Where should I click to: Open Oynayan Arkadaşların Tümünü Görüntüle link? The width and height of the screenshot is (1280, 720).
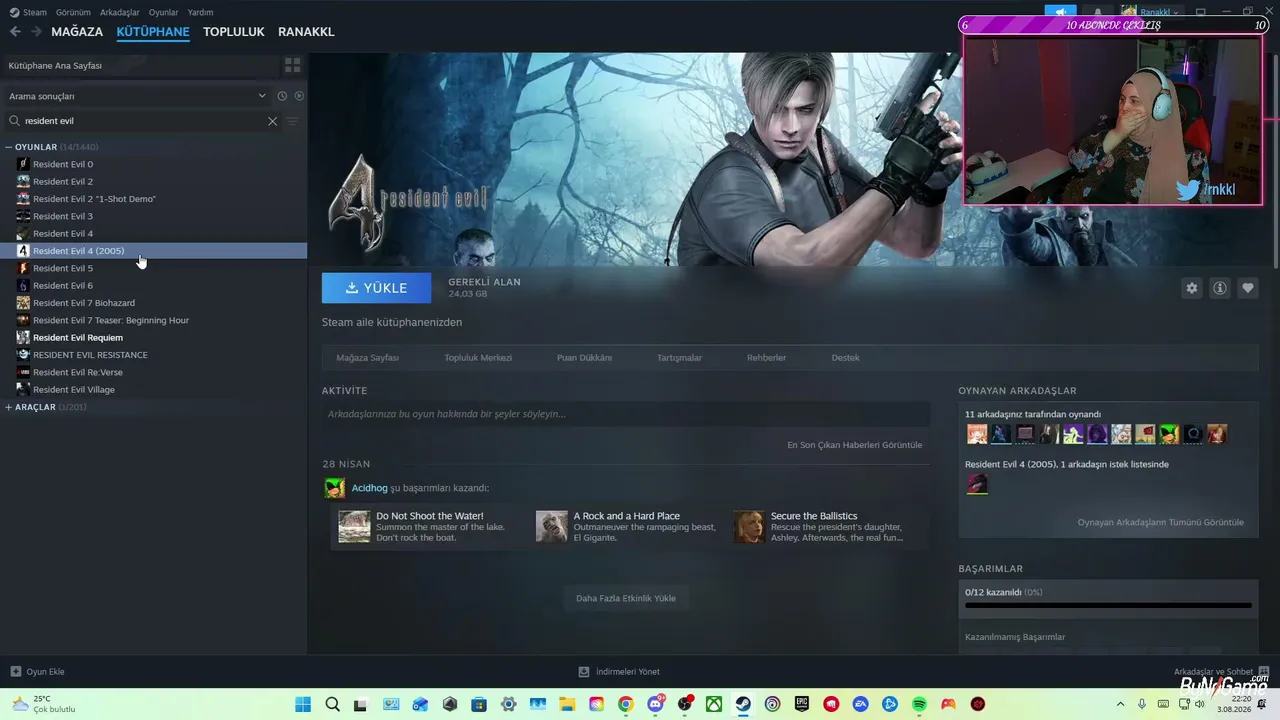(x=1160, y=522)
